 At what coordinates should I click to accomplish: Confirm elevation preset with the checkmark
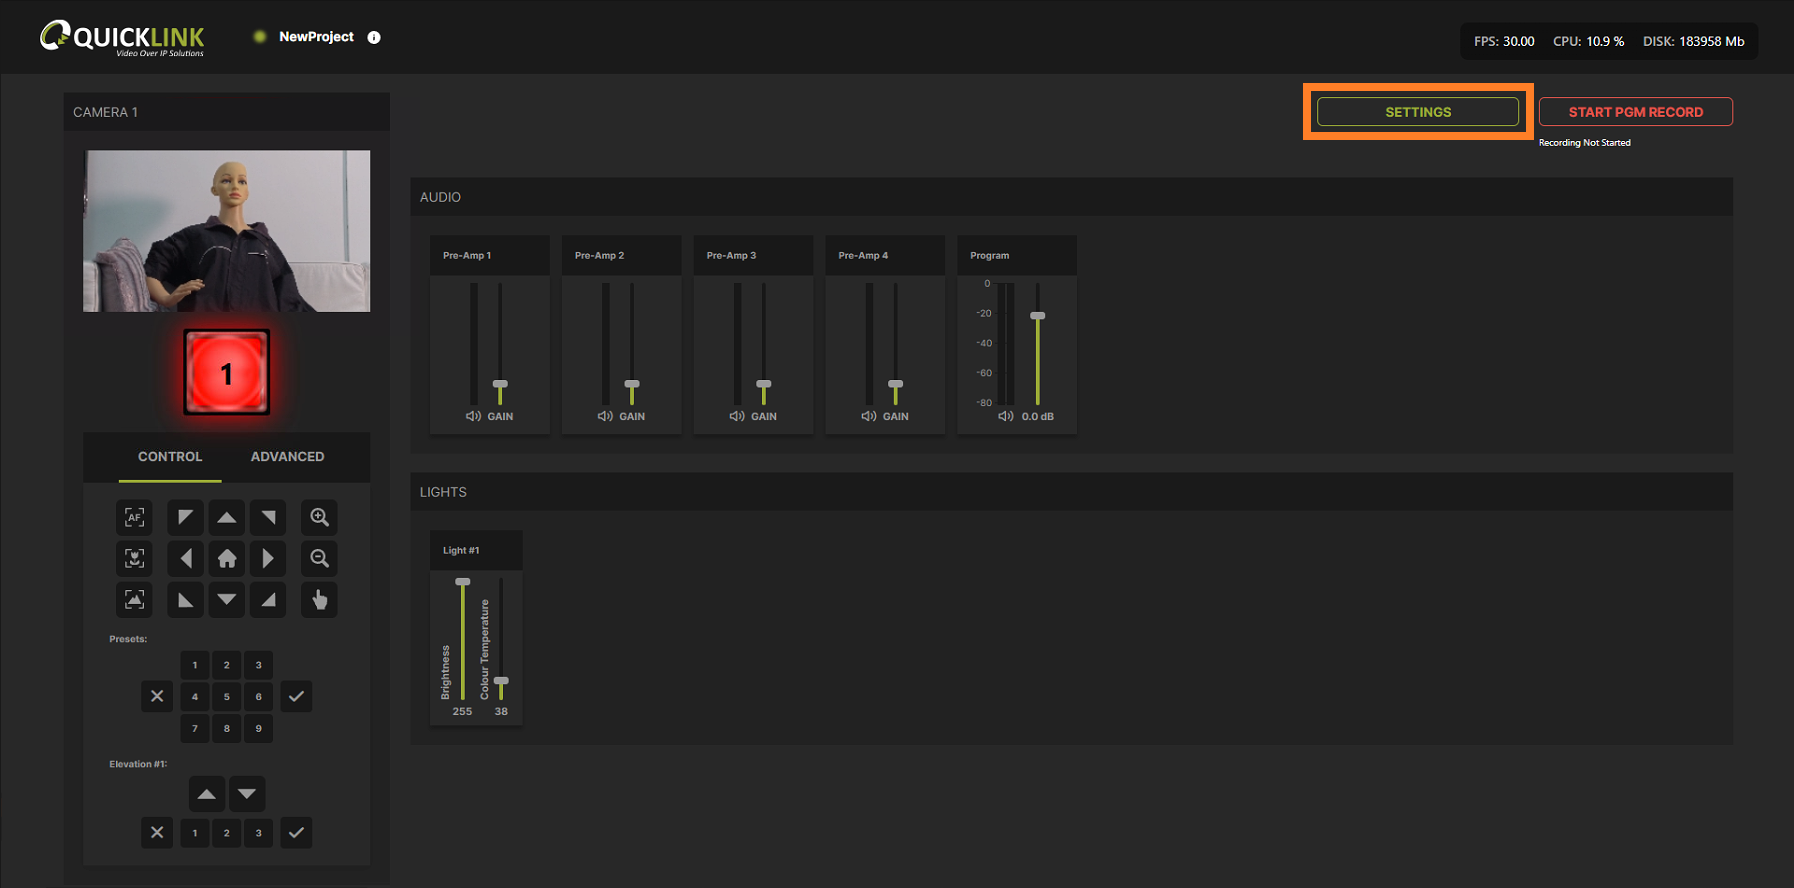(x=296, y=832)
